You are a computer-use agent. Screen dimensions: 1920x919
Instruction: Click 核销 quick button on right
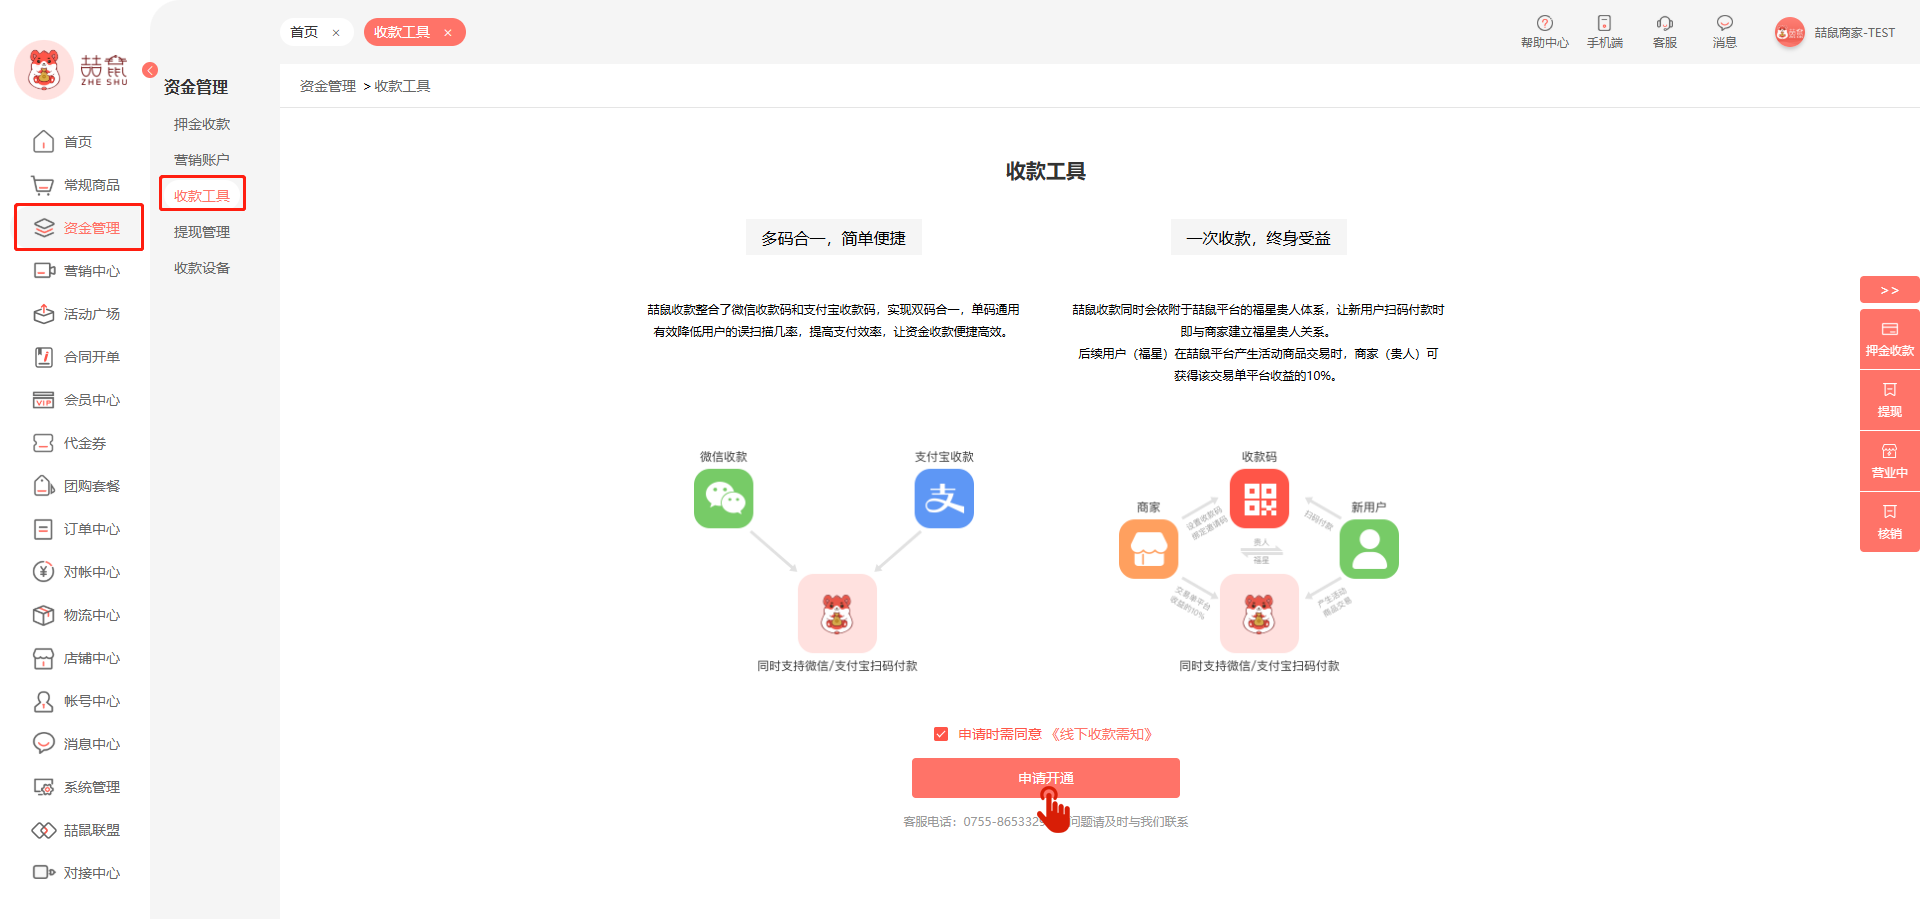pyautogui.click(x=1890, y=522)
